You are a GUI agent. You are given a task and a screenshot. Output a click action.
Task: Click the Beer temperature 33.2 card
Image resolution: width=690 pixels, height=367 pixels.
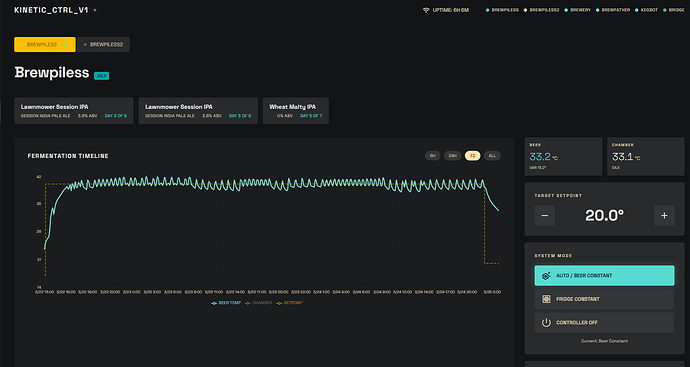563,157
